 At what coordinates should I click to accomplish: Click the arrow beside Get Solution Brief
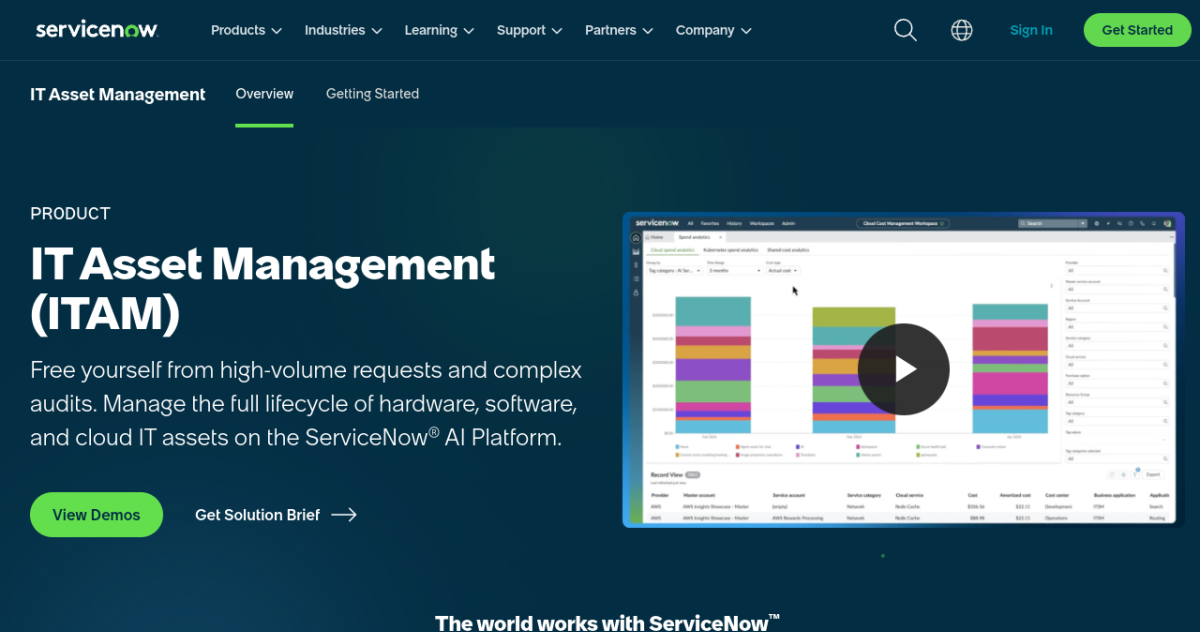pyautogui.click(x=344, y=515)
